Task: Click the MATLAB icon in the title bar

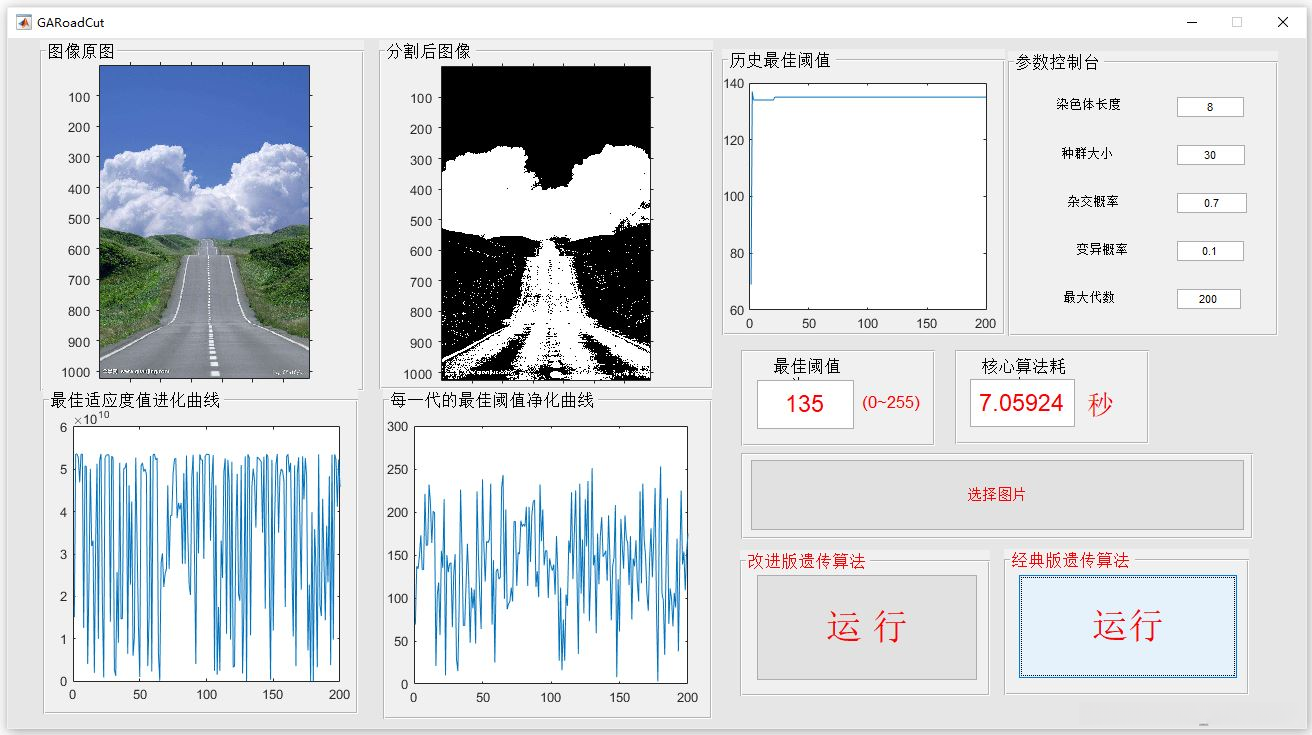Action: (x=22, y=22)
